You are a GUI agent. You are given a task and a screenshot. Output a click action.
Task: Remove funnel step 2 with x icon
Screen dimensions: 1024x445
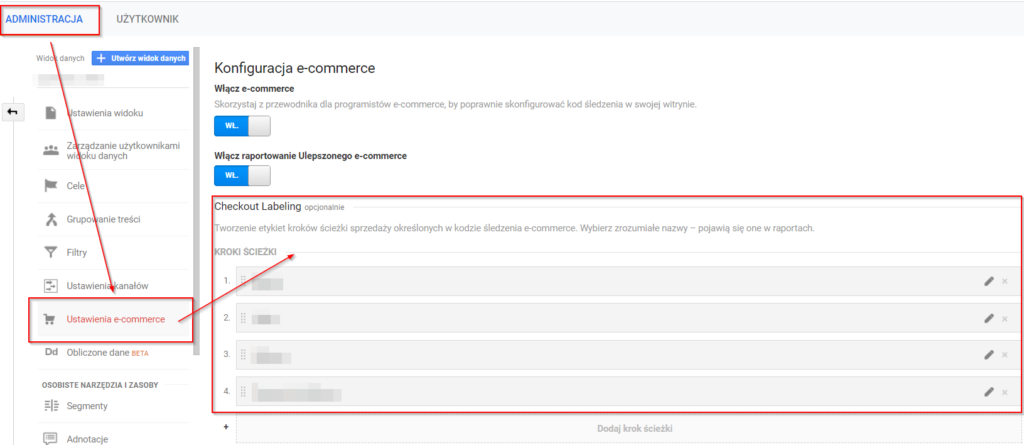coord(1004,318)
